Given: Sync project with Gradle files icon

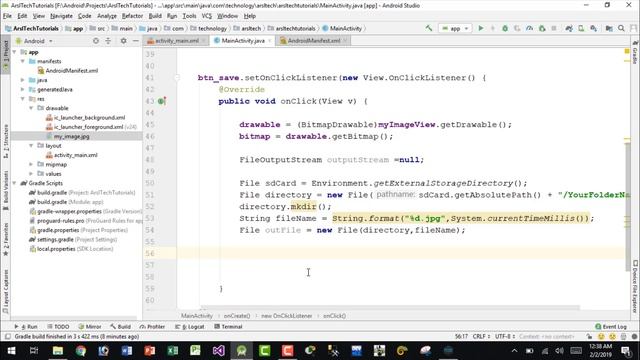Looking at the screenshot, I should (x=569, y=28).
